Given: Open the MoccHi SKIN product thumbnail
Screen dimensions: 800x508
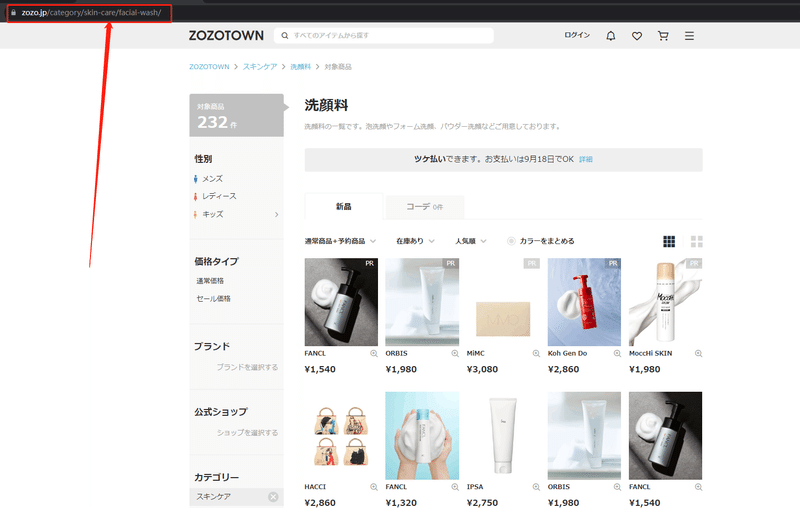Looking at the screenshot, I should click(x=665, y=302).
